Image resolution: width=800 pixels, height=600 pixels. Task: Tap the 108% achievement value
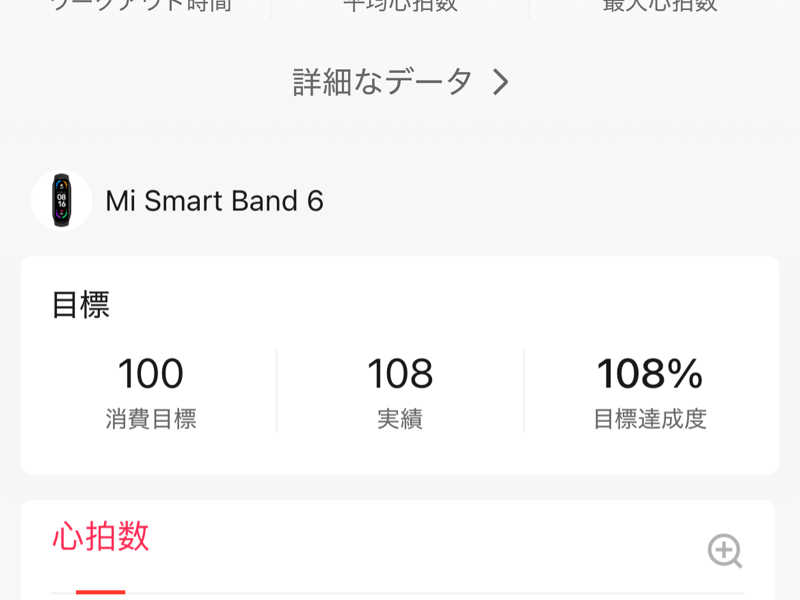650,374
